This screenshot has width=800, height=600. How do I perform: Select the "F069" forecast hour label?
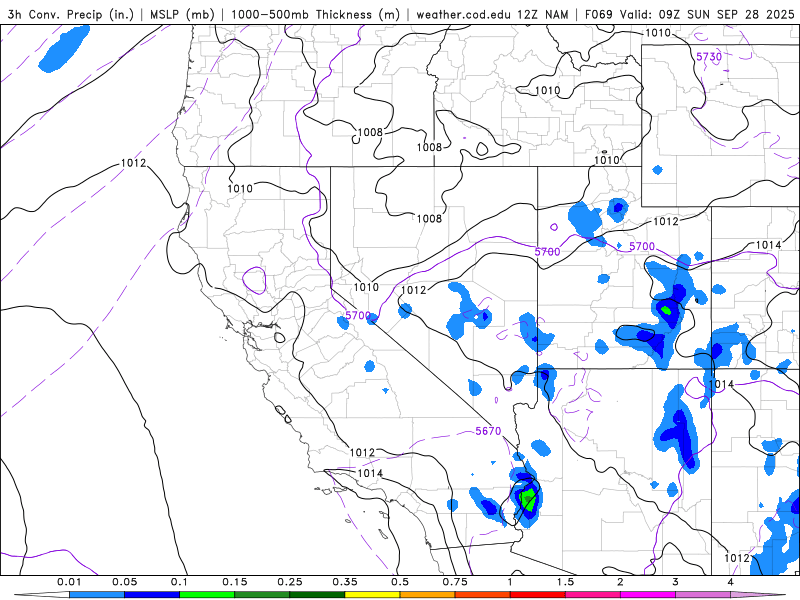click(x=598, y=14)
